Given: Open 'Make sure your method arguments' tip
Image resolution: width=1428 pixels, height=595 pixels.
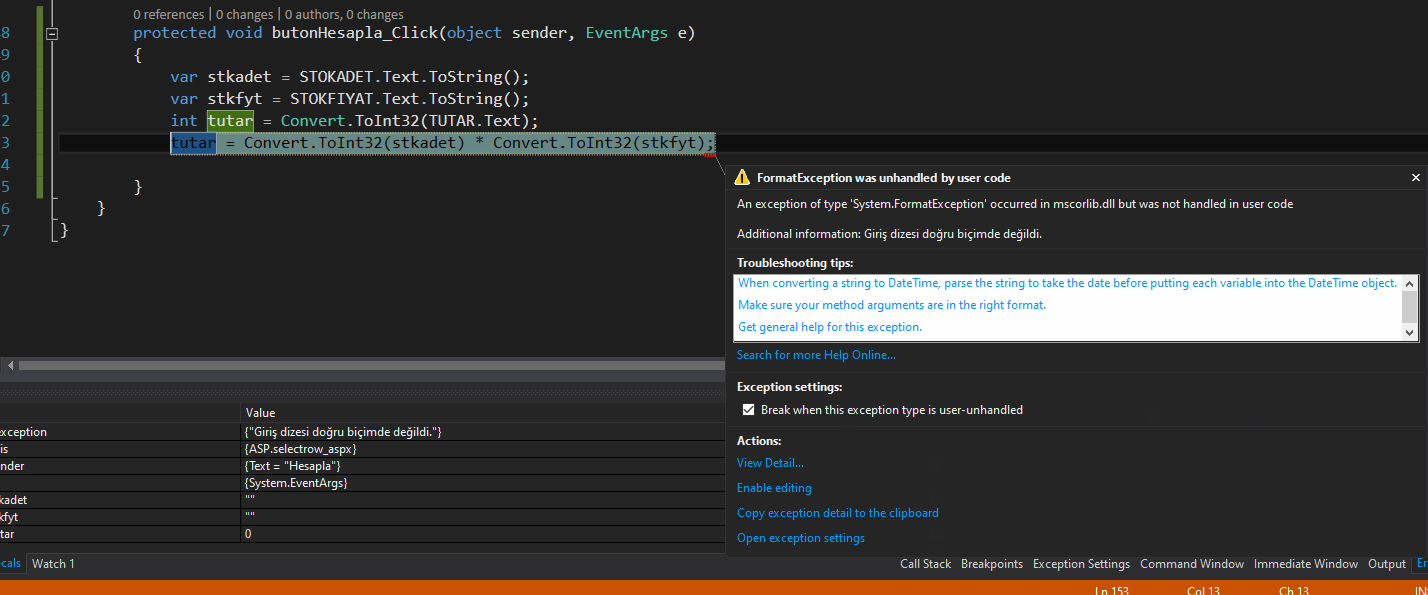Looking at the screenshot, I should [x=892, y=305].
